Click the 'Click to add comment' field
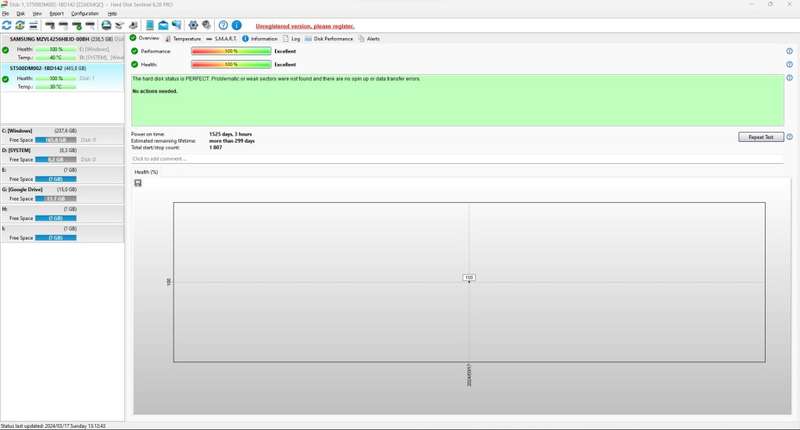 pos(457,159)
